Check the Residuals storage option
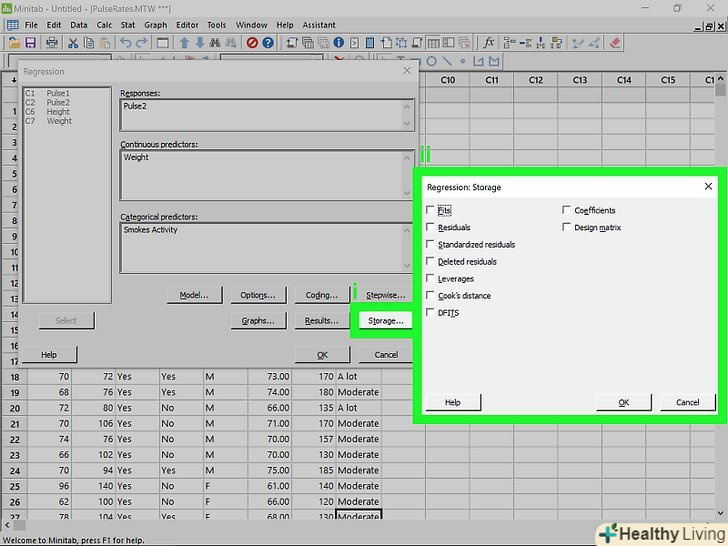This screenshot has height=546, width=728. 431,228
